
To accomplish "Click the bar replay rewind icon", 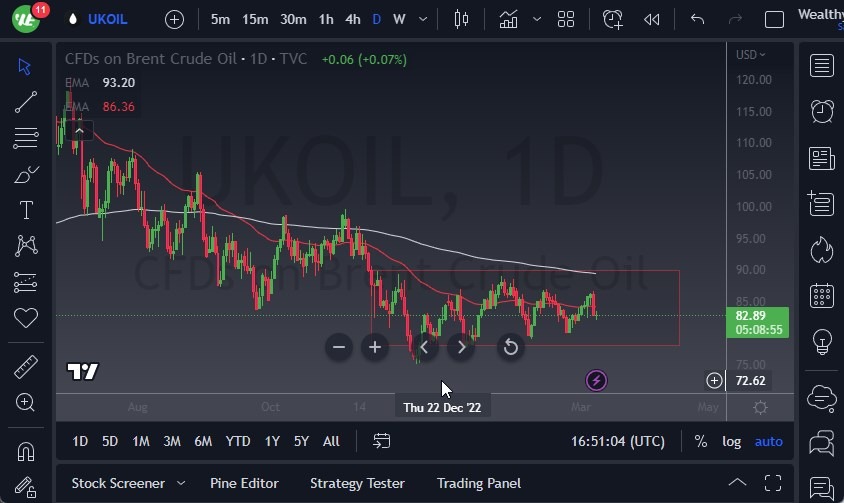I will point(651,19).
